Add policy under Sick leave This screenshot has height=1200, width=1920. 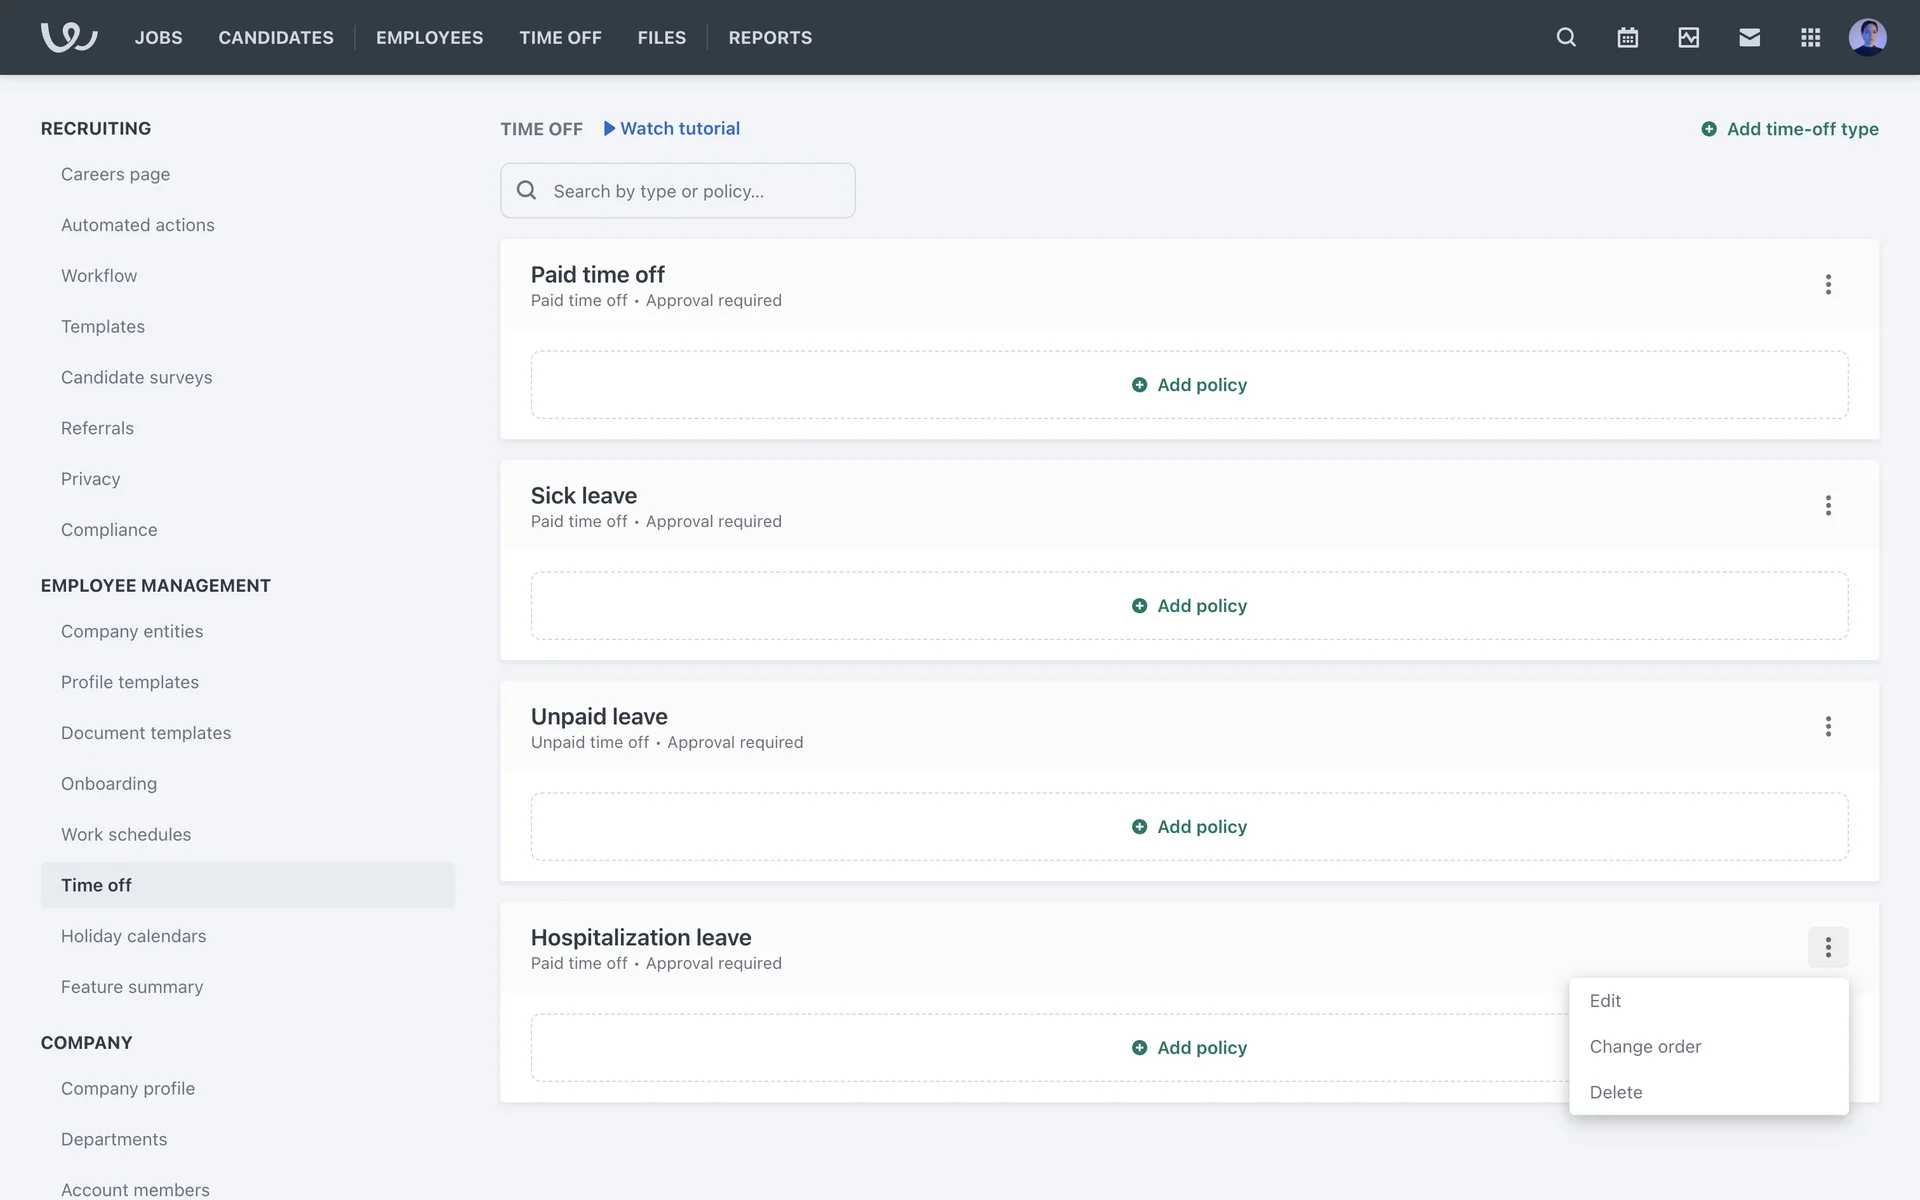(x=1189, y=606)
